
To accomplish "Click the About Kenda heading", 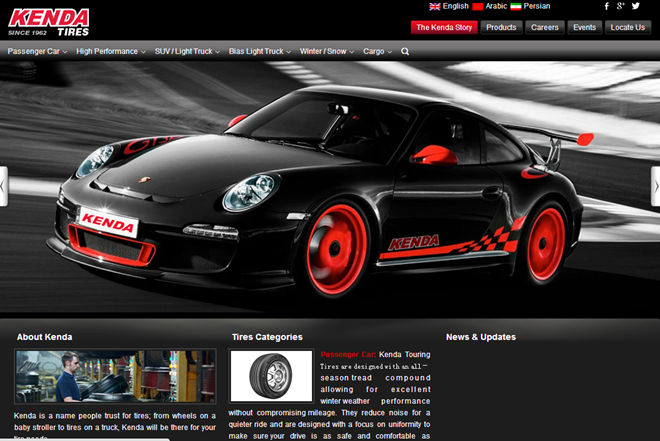I will pyautogui.click(x=45, y=337).
